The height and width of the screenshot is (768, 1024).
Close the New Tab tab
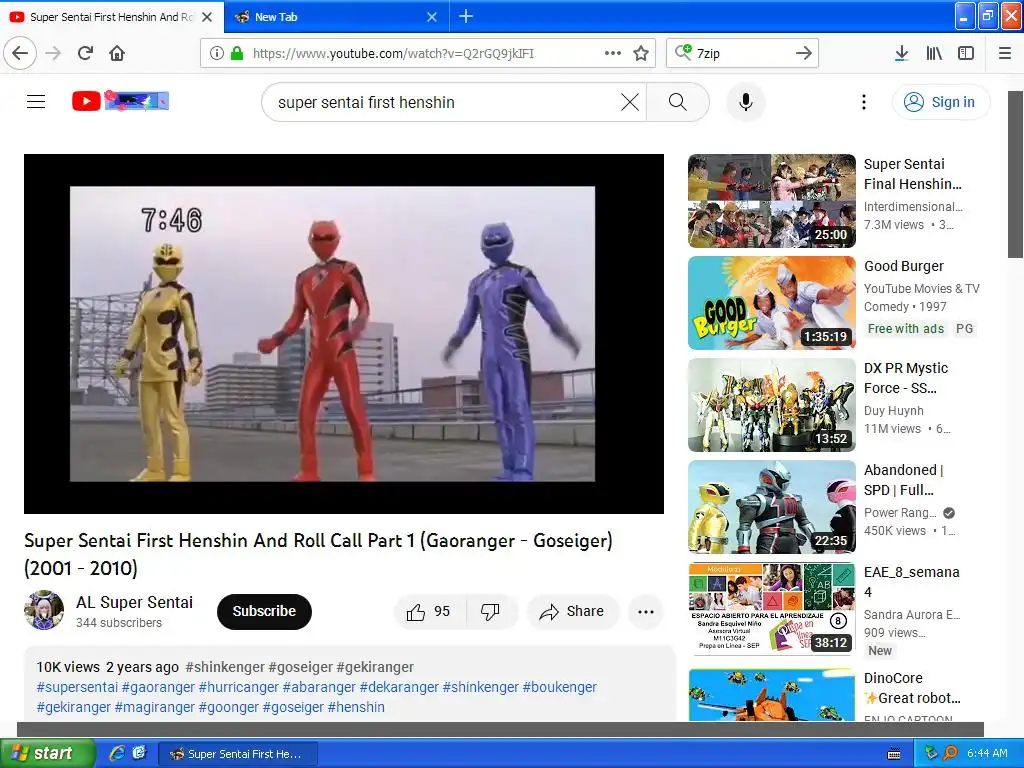432,17
